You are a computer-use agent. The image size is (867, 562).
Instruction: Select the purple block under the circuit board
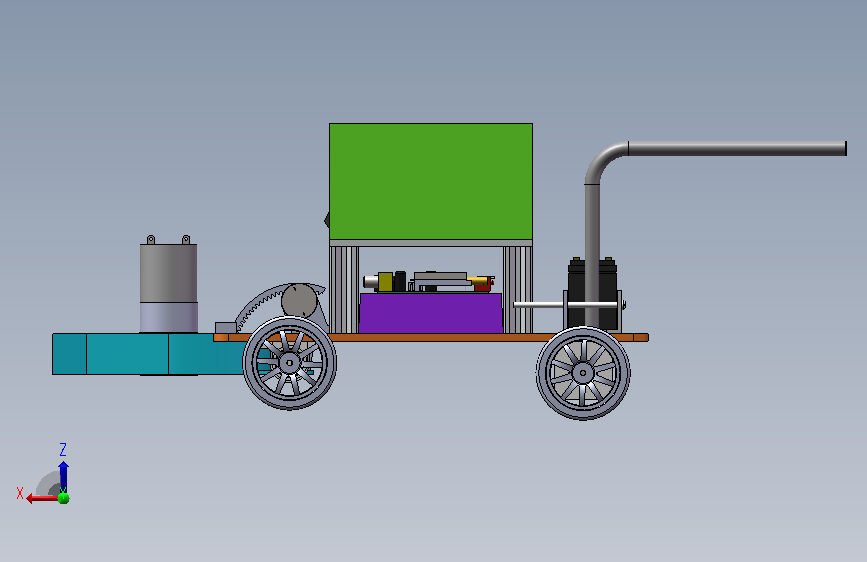431,313
